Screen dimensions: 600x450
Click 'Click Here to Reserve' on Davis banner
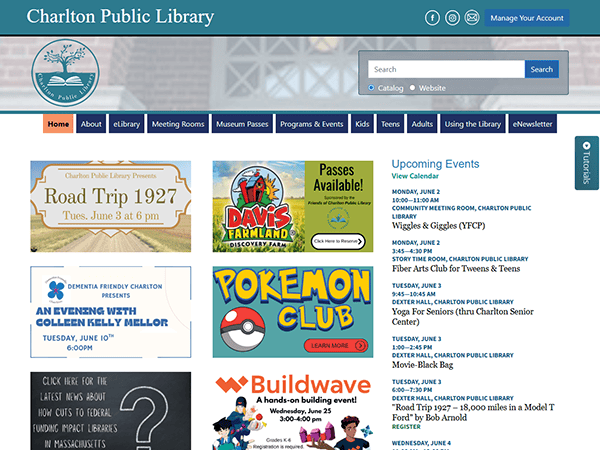point(338,241)
